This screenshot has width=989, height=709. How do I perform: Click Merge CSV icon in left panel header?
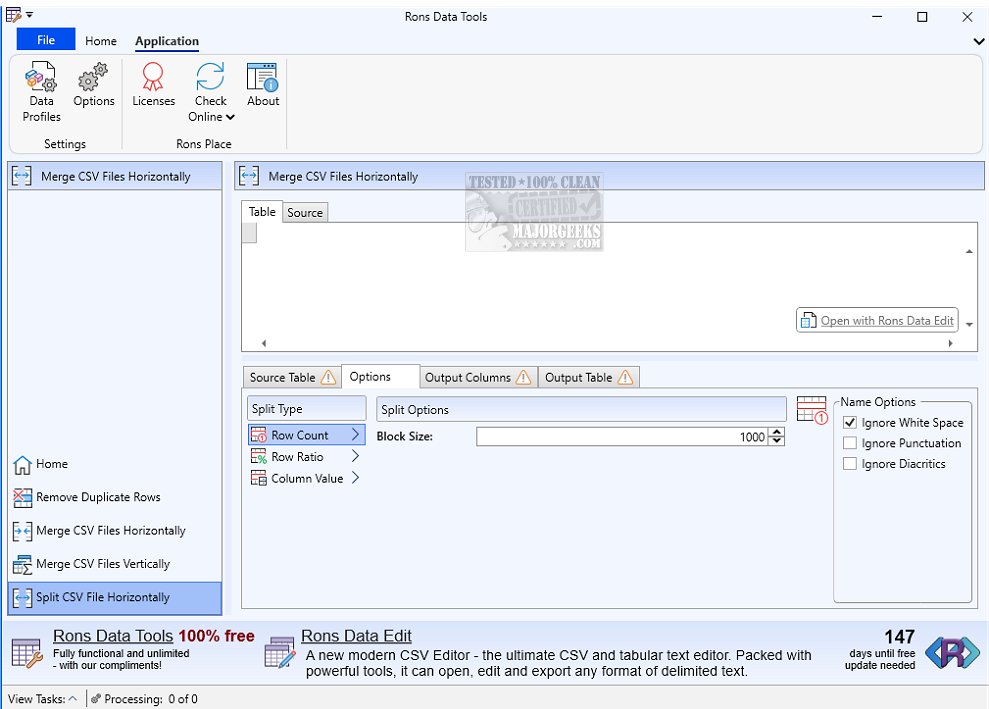pyautogui.click(x=22, y=176)
